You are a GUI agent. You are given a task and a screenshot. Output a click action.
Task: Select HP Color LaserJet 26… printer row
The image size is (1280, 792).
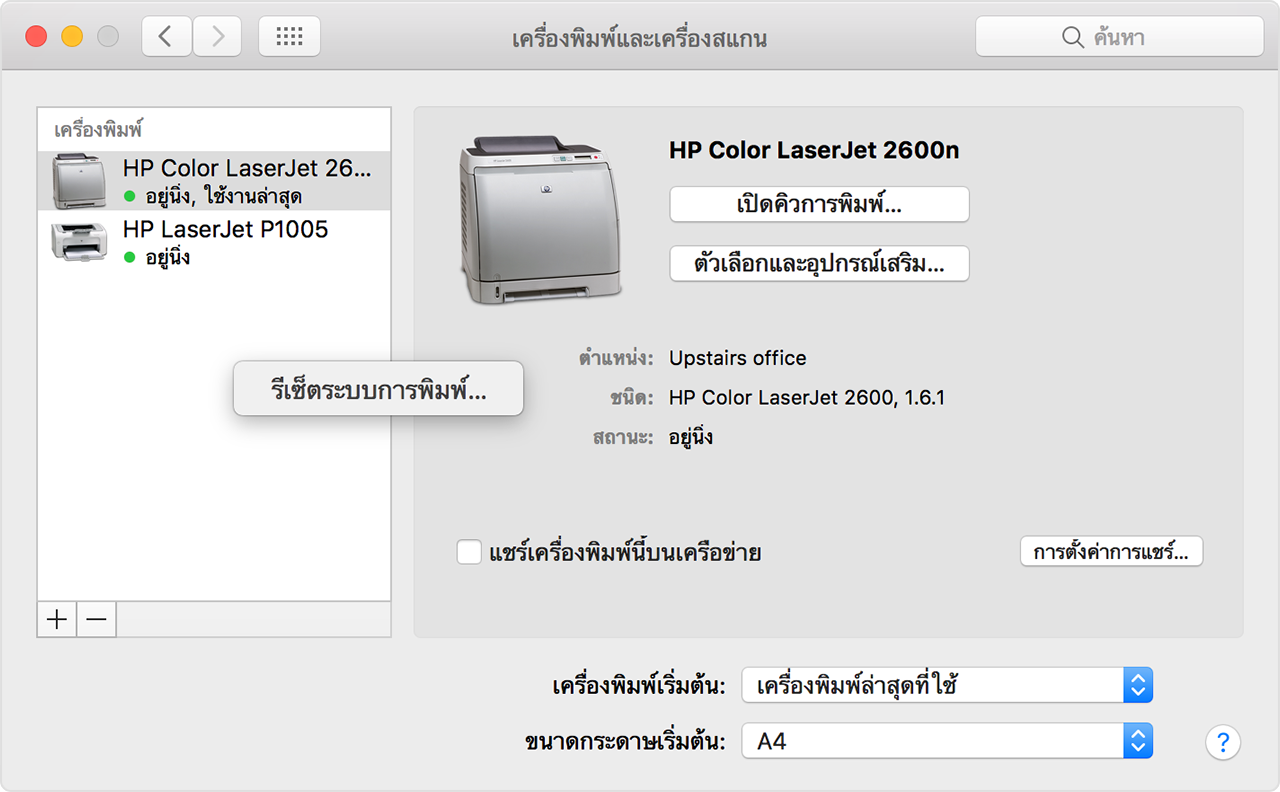click(x=214, y=180)
